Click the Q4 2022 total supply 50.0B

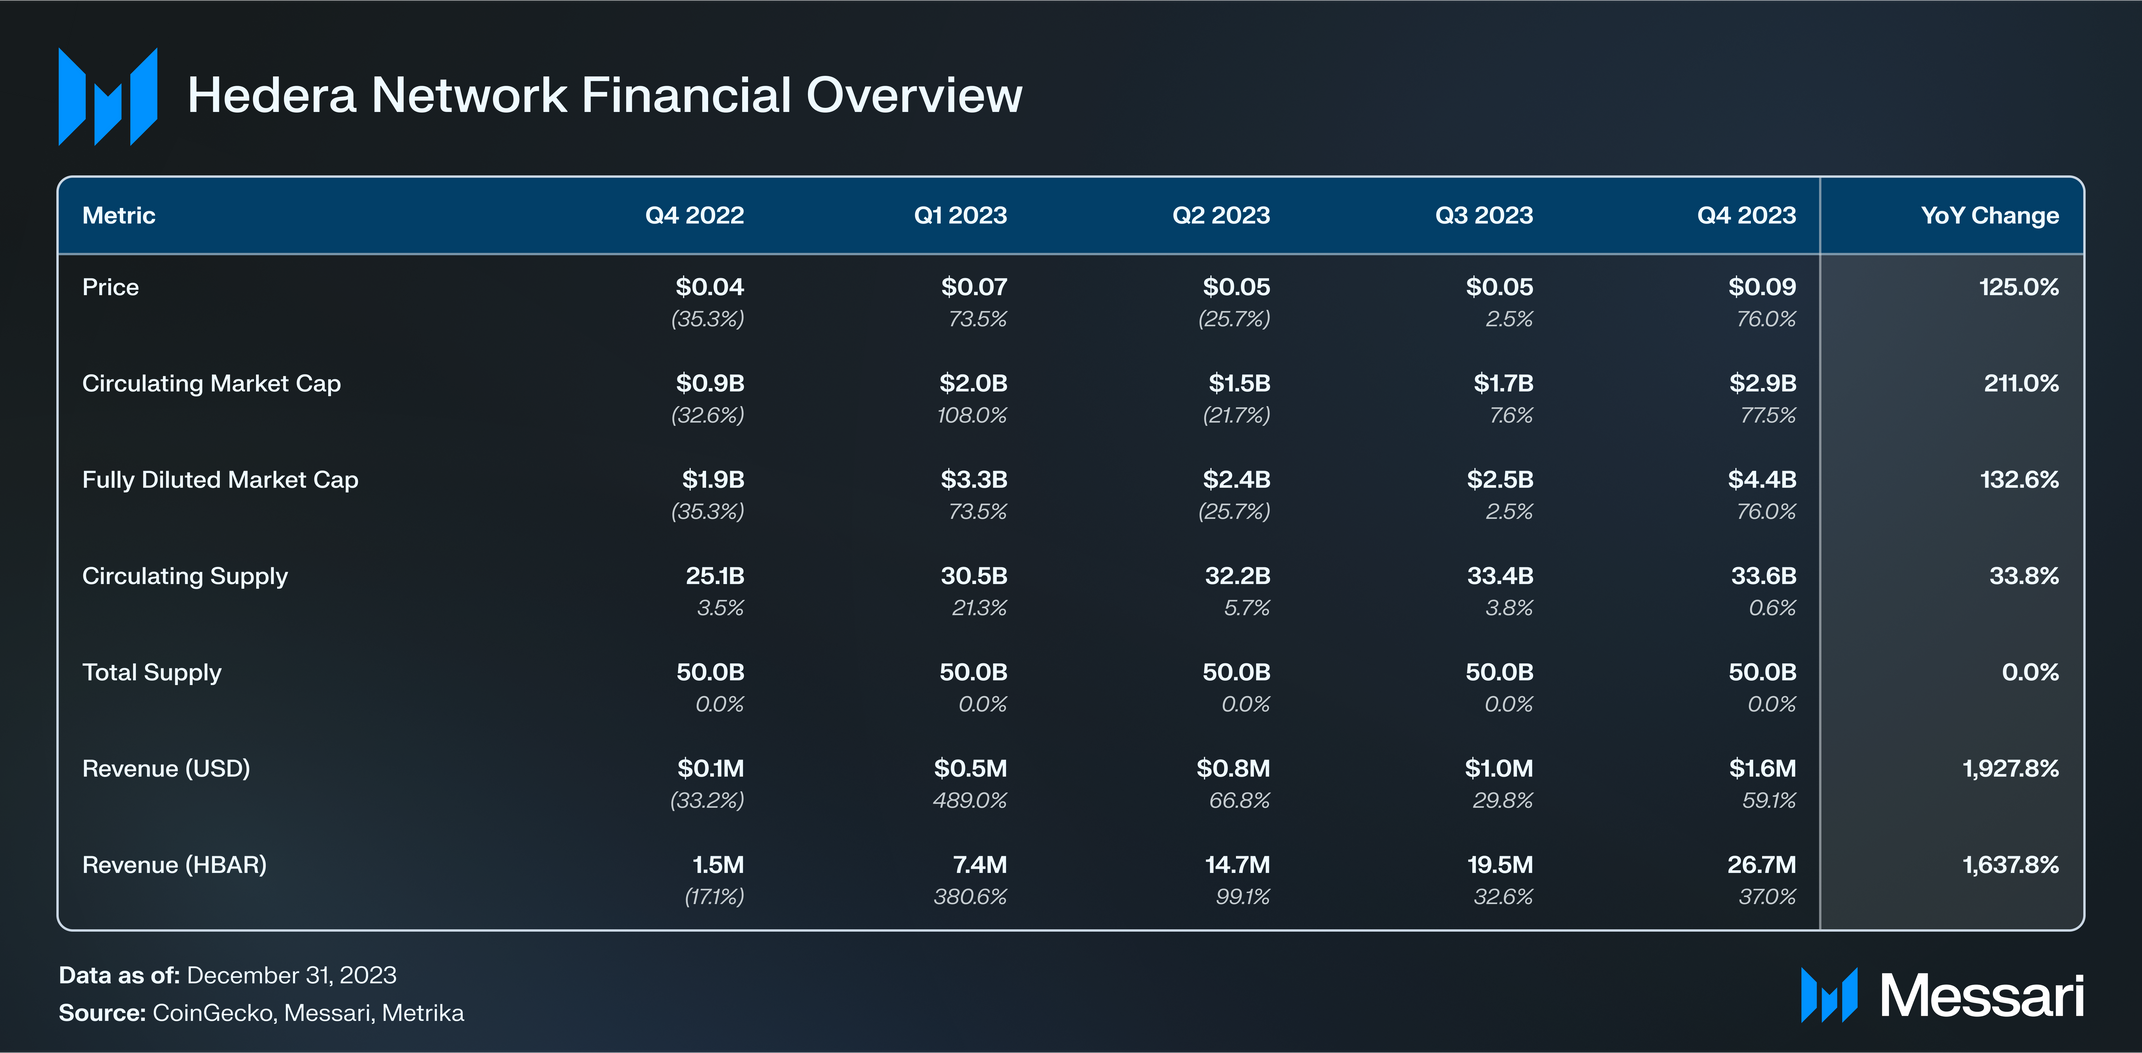click(710, 672)
